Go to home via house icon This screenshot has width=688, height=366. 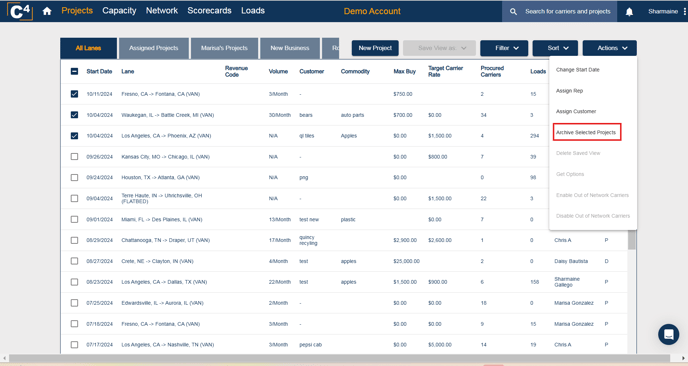(x=47, y=11)
